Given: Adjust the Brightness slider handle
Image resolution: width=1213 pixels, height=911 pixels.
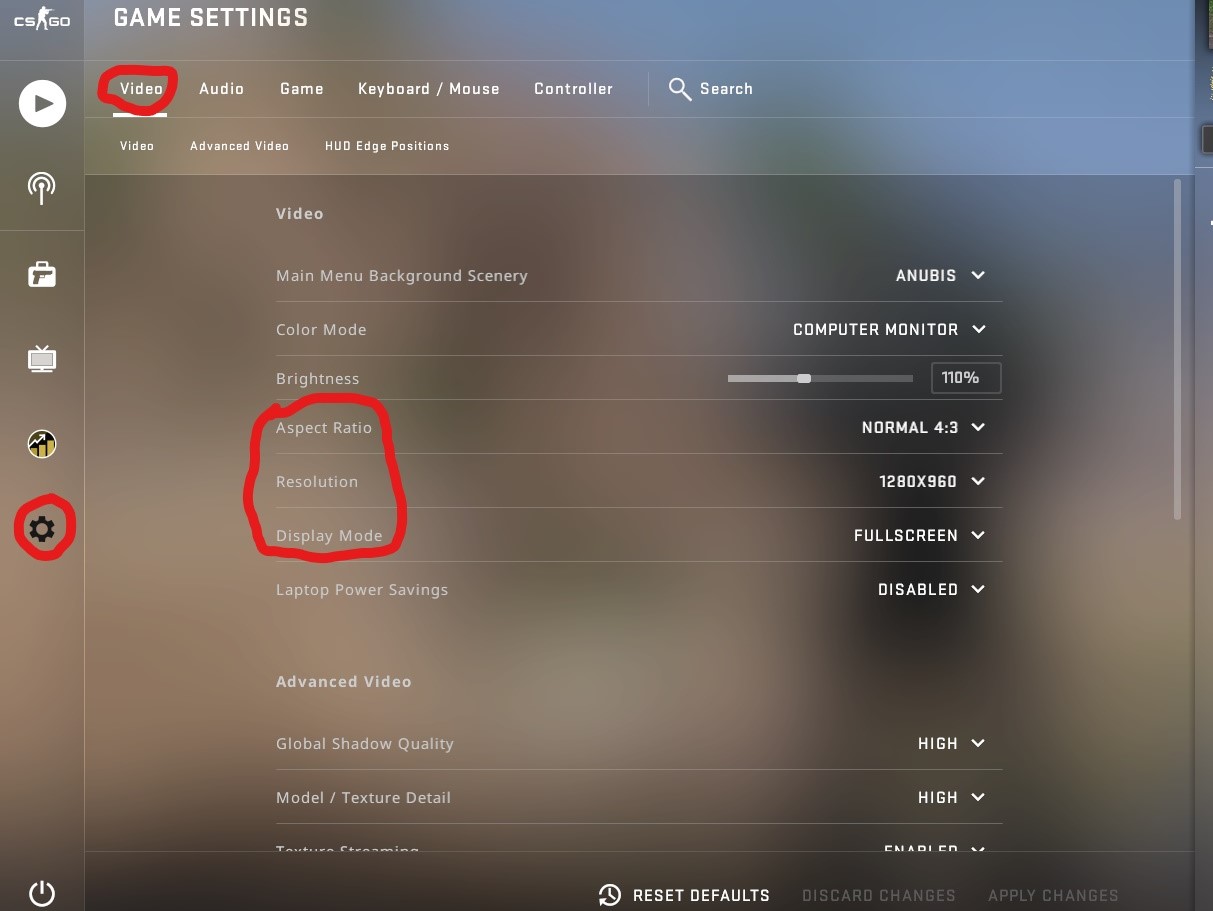Looking at the screenshot, I should tap(804, 378).
